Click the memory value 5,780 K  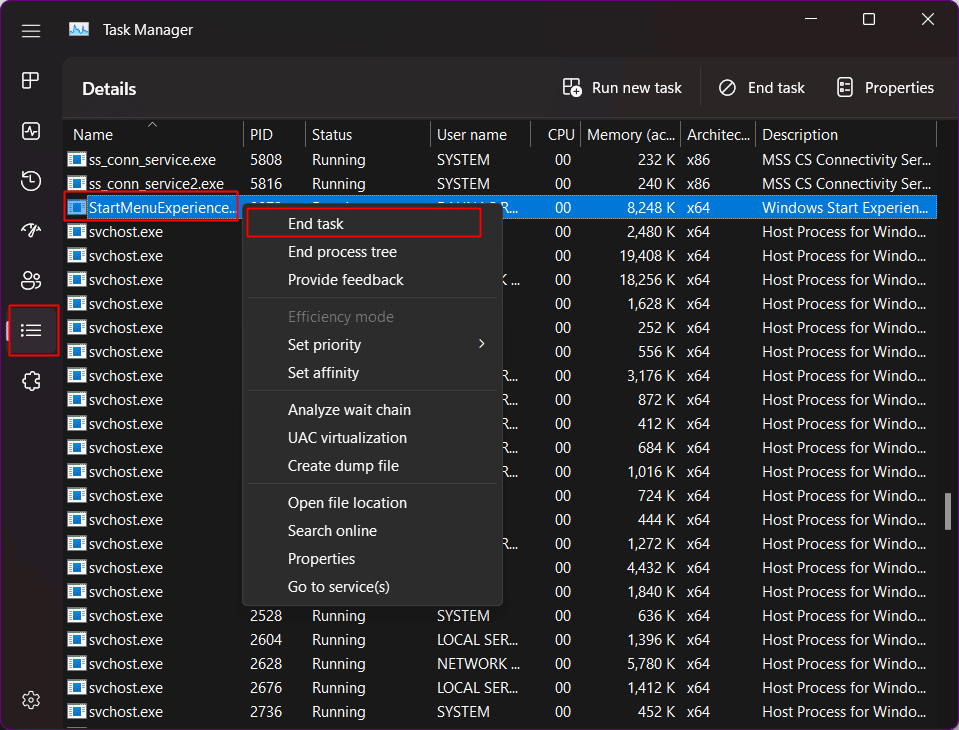[x=651, y=664]
